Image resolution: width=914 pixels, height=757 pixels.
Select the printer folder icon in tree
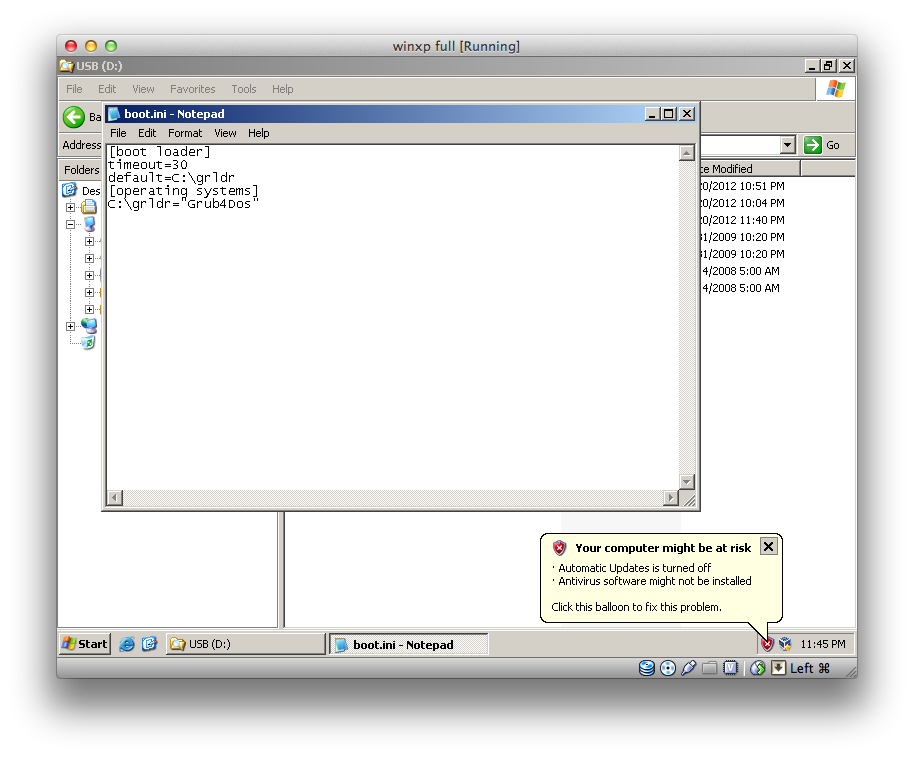pos(89,207)
